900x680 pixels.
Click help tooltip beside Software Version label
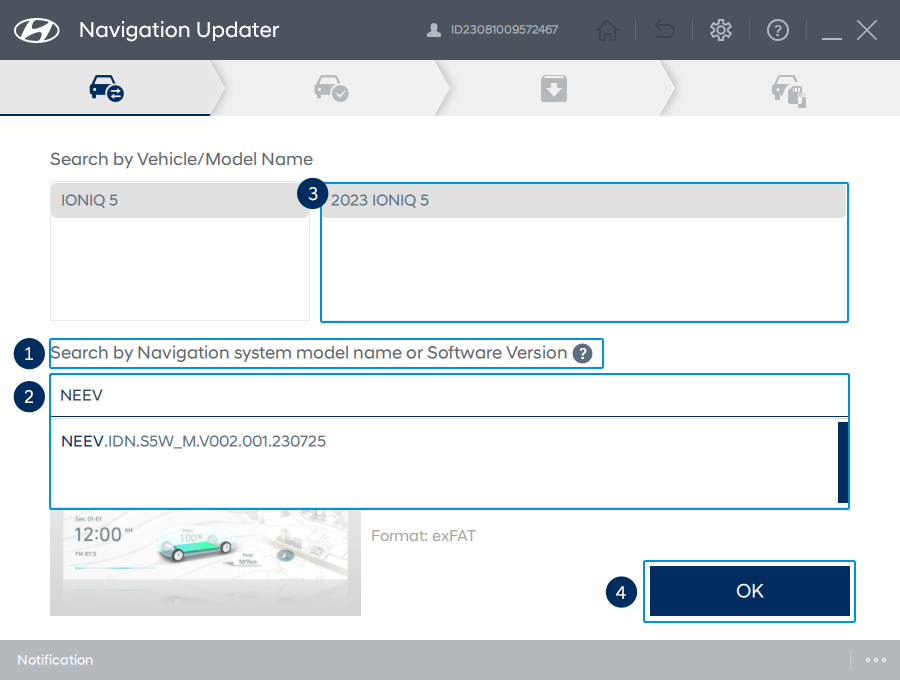[582, 354]
